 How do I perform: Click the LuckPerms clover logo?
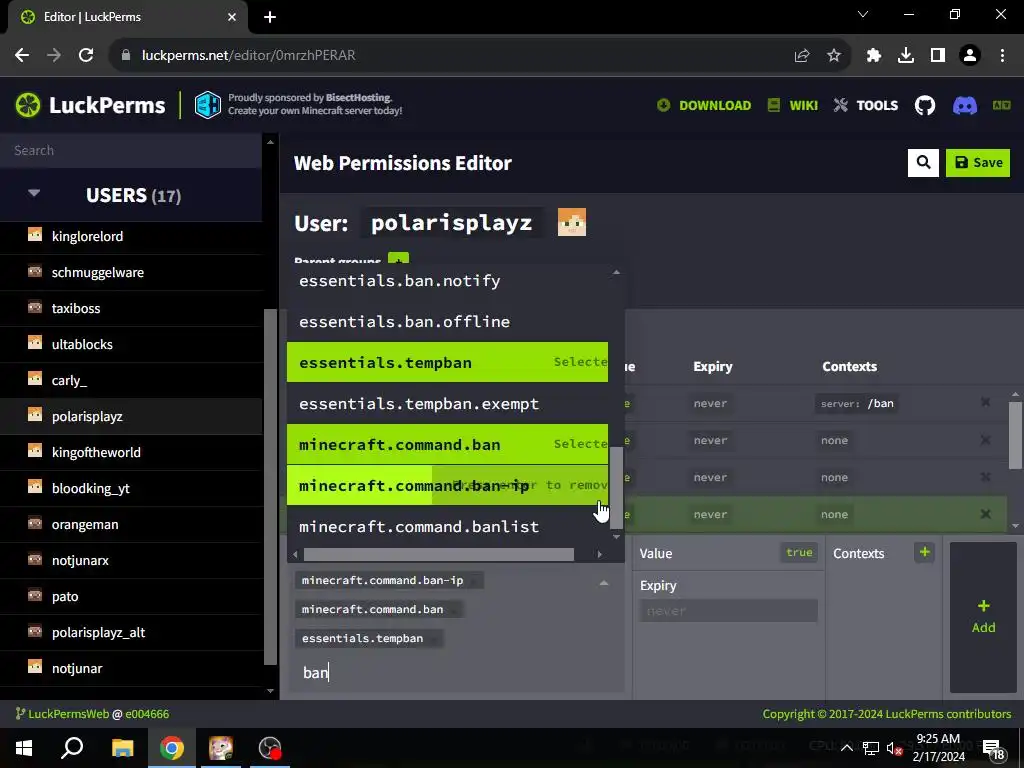point(28,105)
